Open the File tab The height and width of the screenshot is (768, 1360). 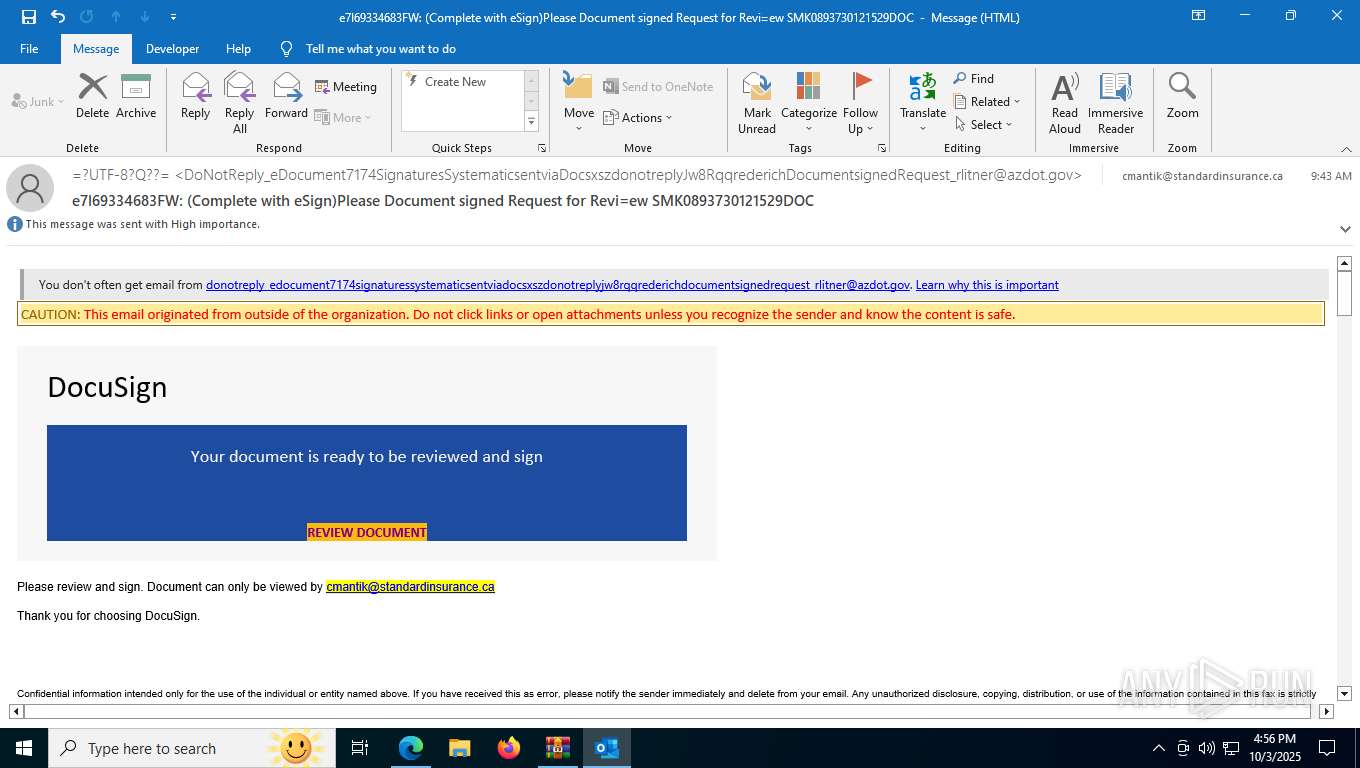coord(29,49)
